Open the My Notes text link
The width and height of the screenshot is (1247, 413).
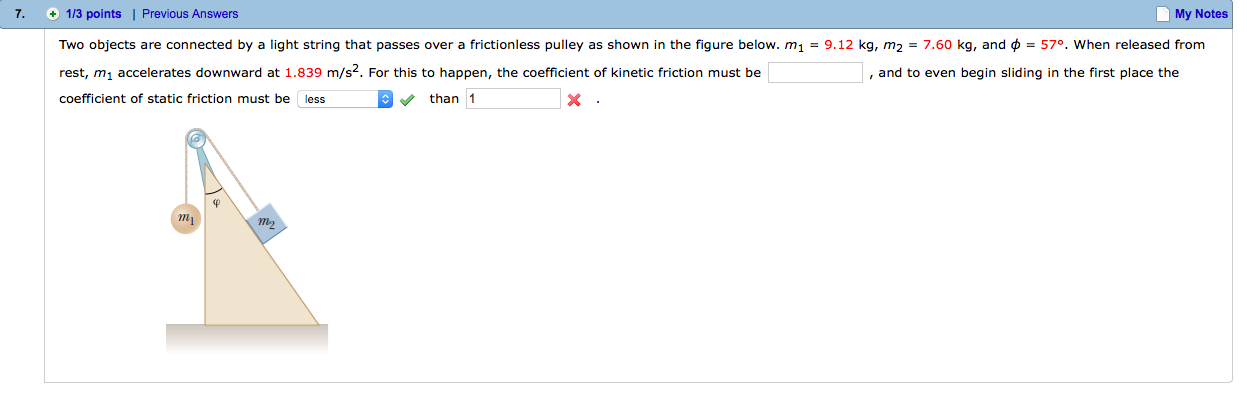[x=1200, y=14]
